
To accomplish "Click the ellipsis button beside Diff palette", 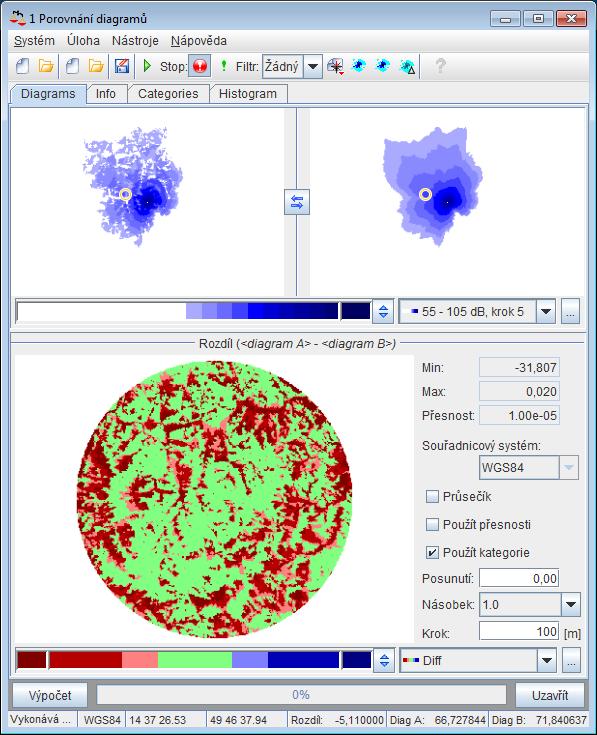I will (571, 660).
